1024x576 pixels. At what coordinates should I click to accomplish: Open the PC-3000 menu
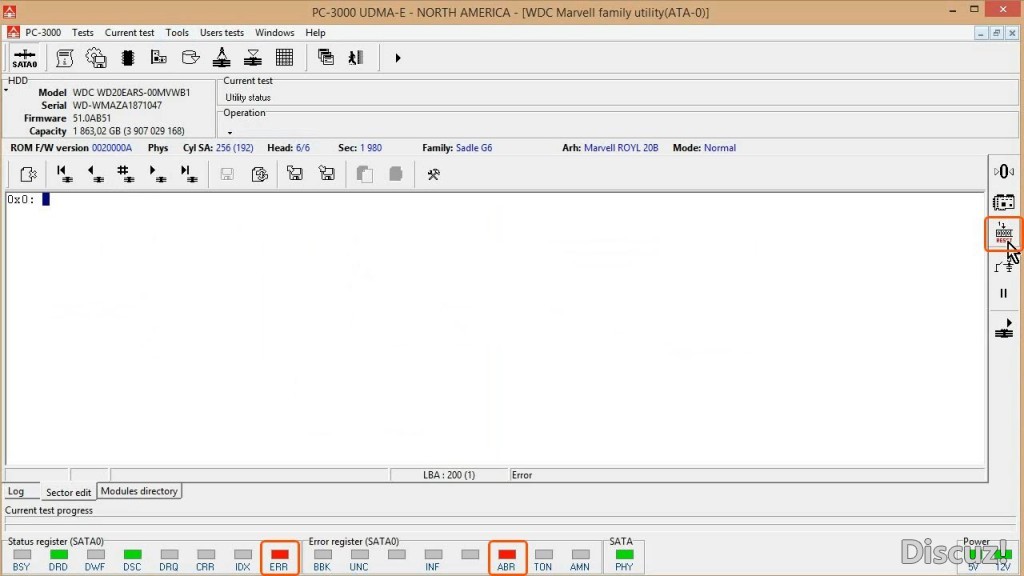[43, 33]
